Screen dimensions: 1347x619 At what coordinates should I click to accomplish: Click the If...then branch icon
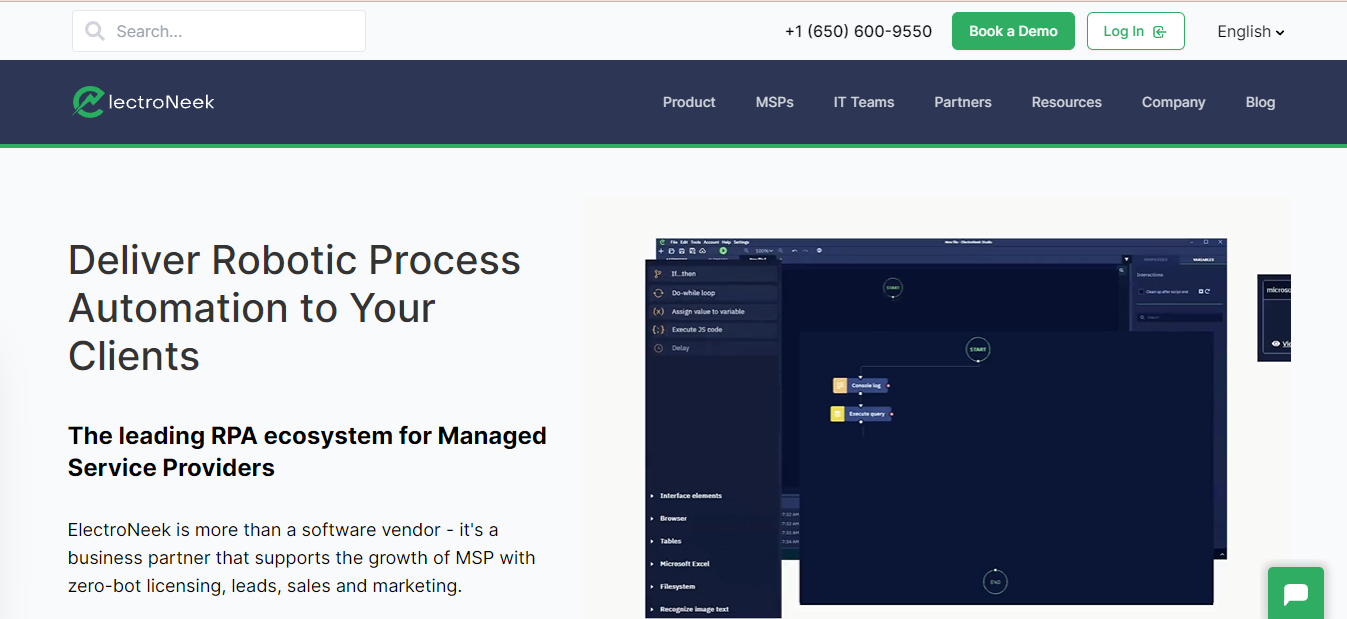pos(658,274)
